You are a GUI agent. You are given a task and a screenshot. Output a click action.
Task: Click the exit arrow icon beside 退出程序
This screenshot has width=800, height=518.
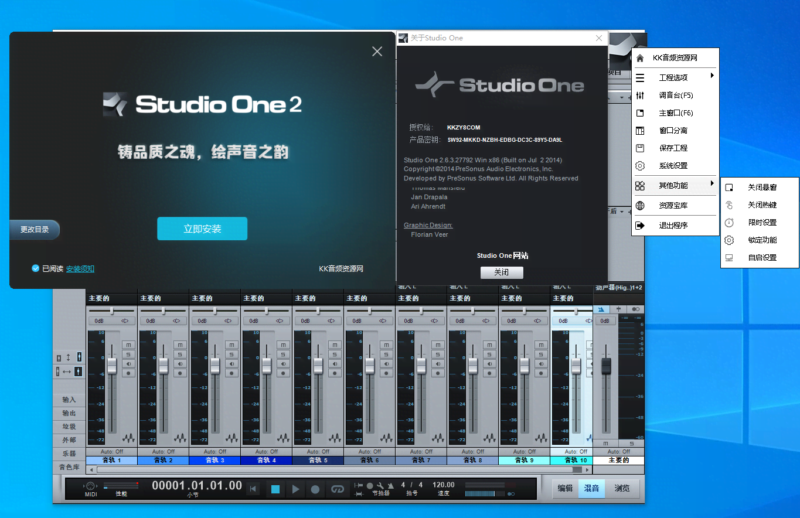pyautogui.click(x=640, y=226)
